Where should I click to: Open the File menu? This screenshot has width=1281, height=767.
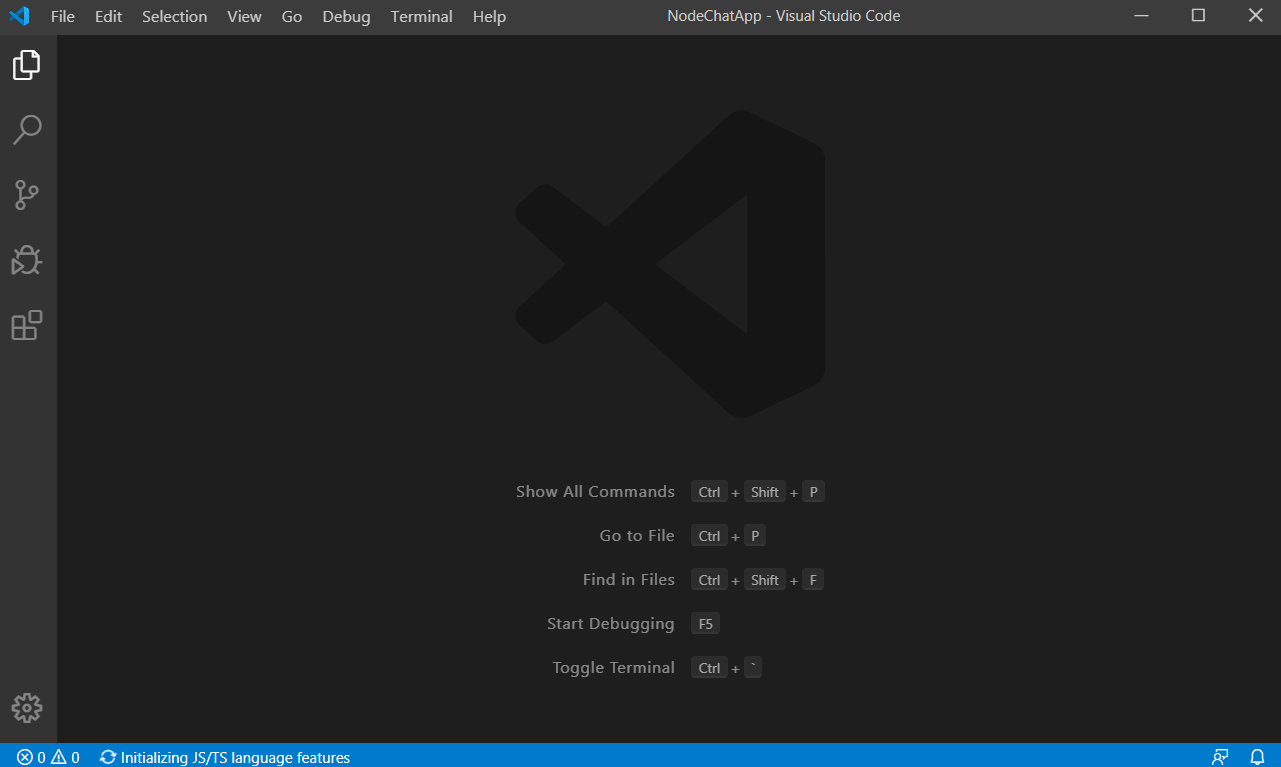[63, 16]
